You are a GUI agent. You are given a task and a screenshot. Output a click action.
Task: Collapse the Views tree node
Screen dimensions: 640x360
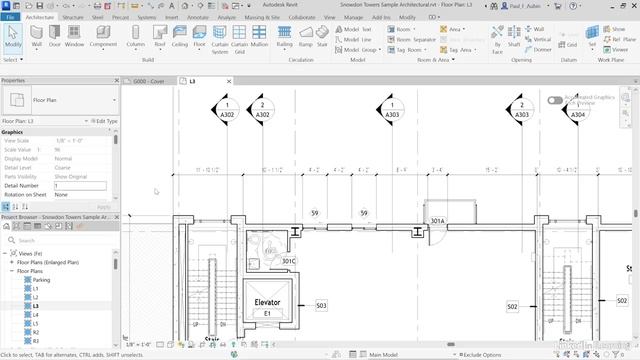(4, 253)
